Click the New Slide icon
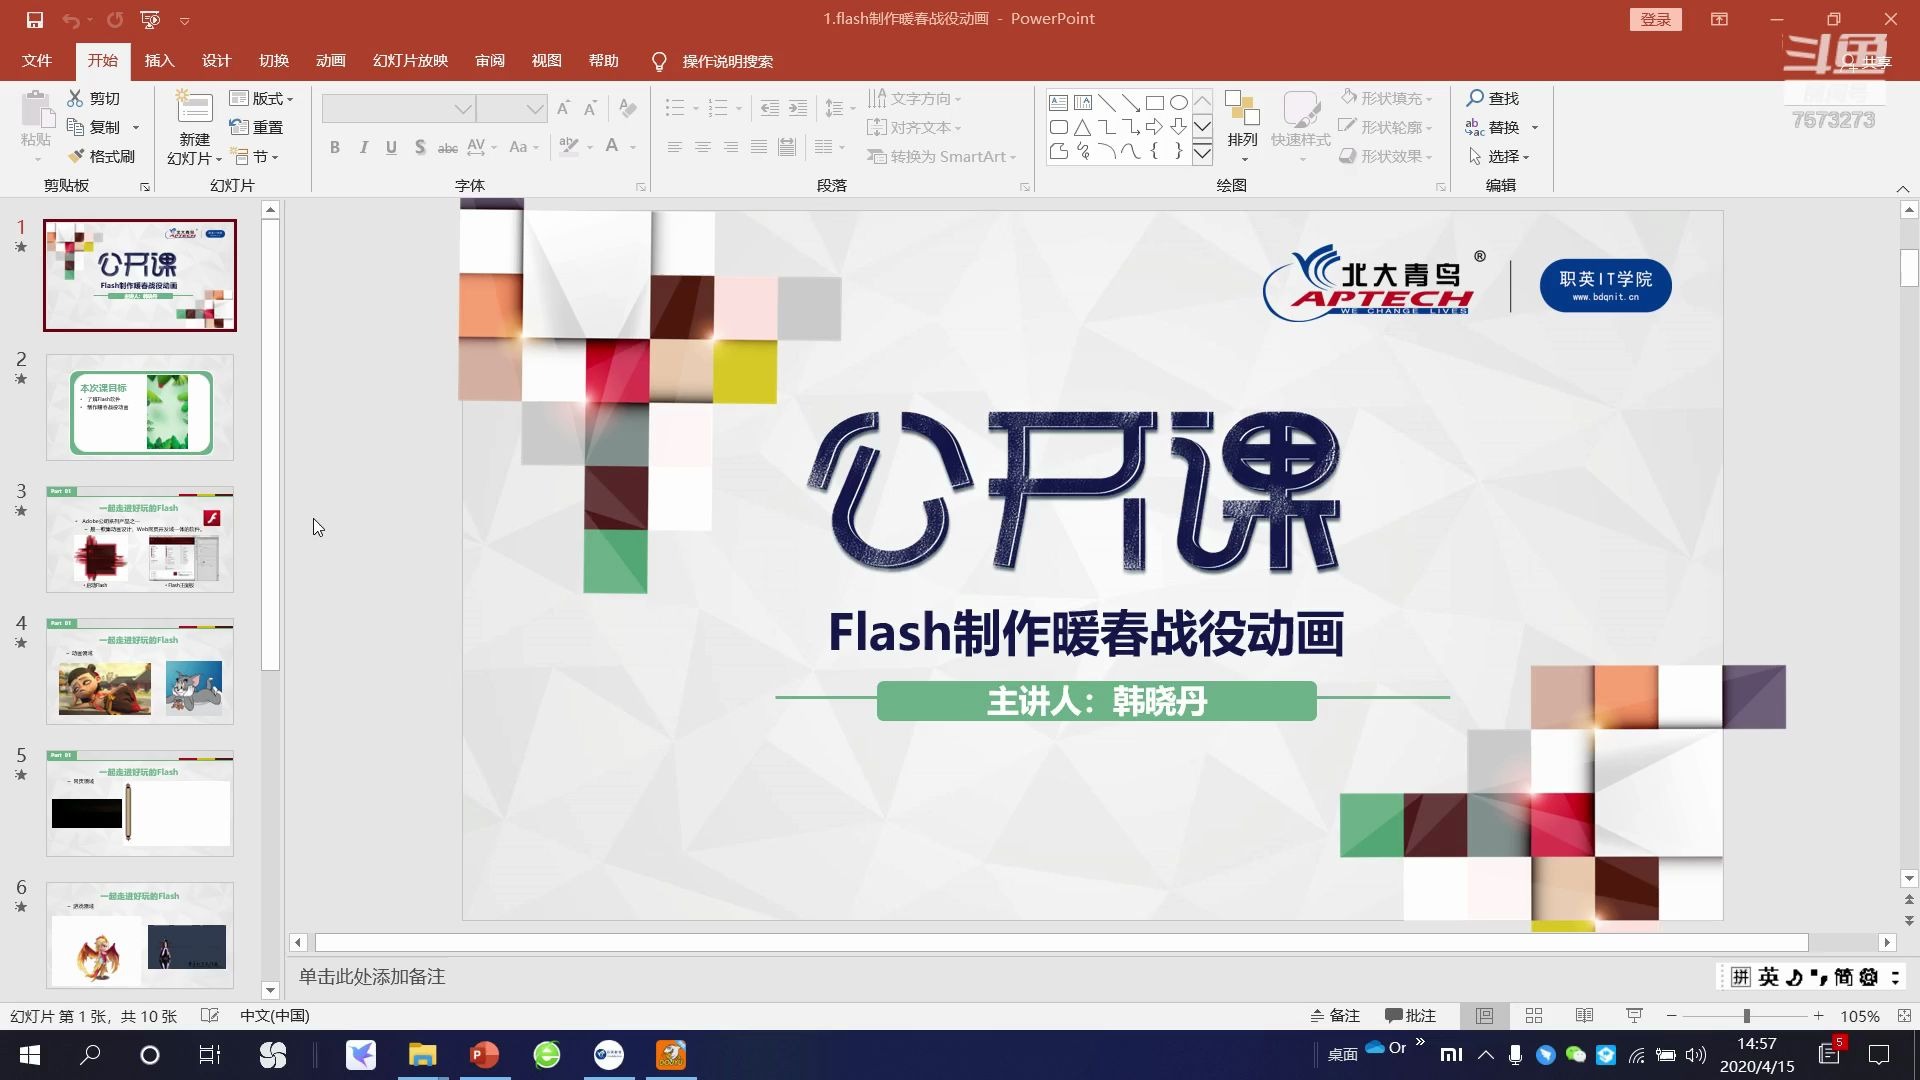 (x=194, y=110)
